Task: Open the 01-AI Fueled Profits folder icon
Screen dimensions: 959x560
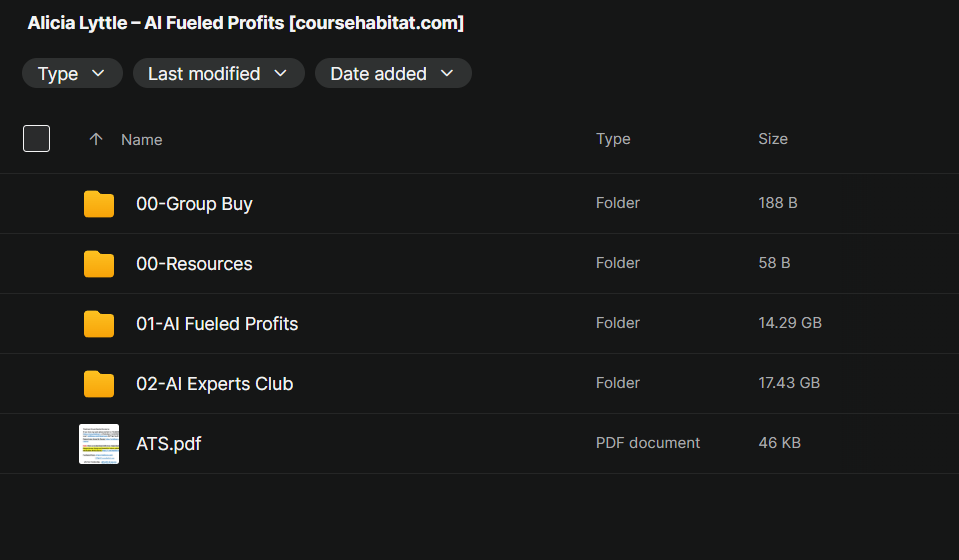Action: [99, 323]
